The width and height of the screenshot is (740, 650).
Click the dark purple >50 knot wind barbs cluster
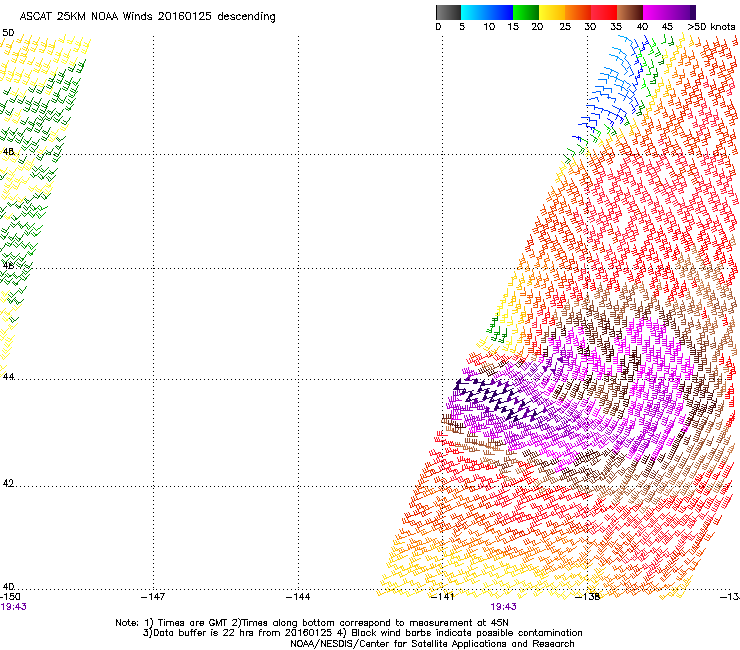(498, 400)
